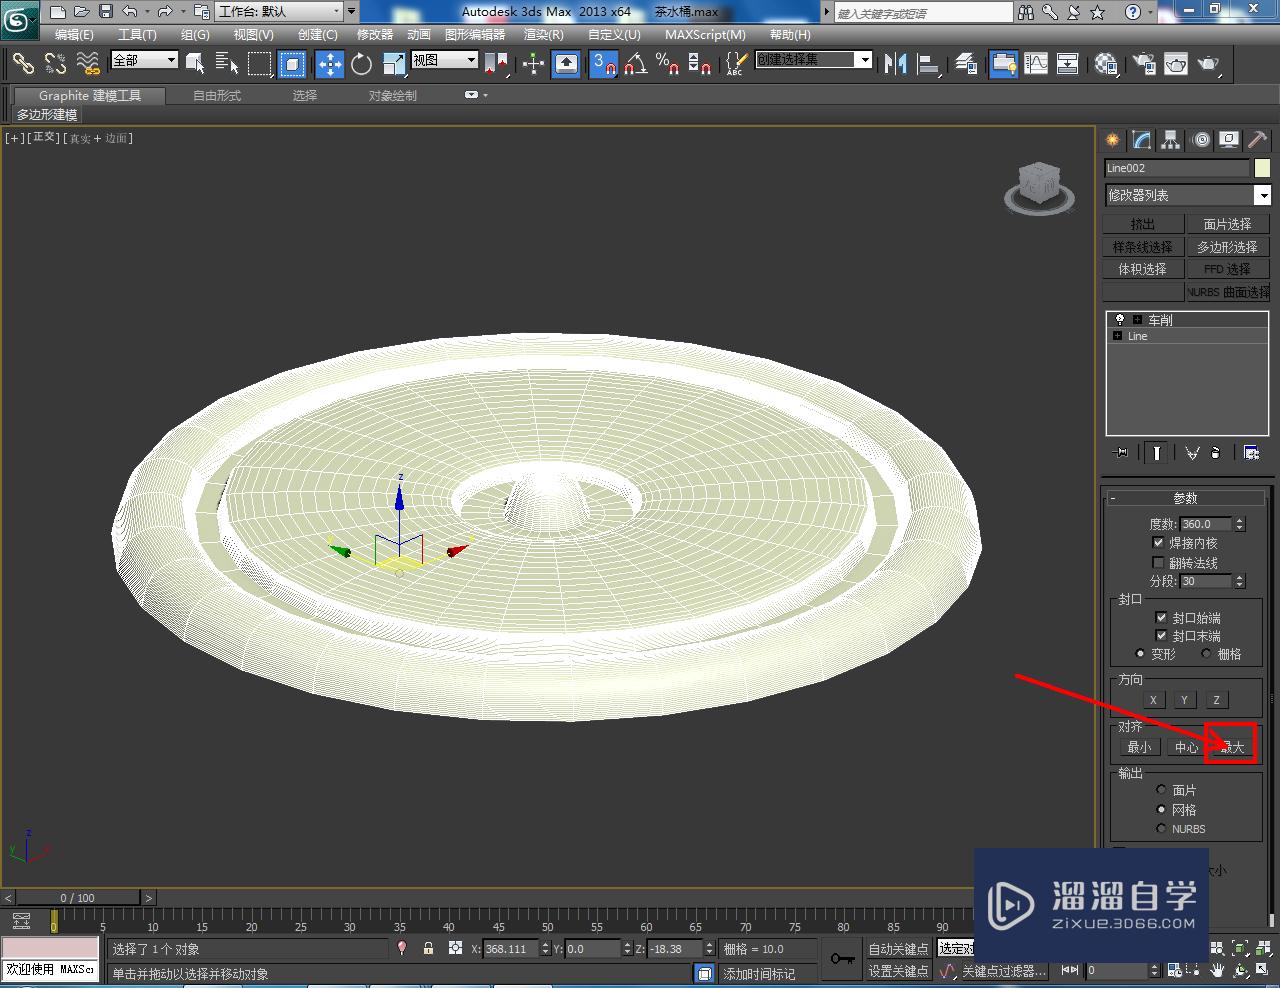The height and width of the screenshot is (988, 1280).
Task: Open the 全部 selection filter dropdown
Action: click(x=144, y=60)
